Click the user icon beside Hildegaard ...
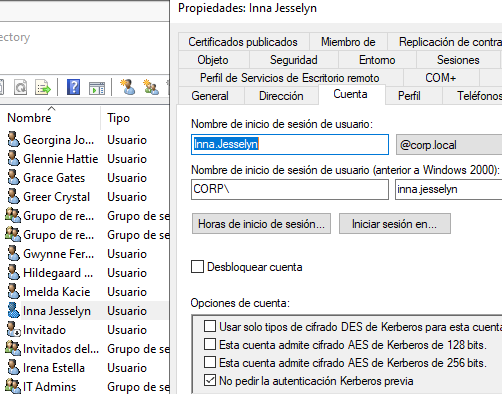The width and height of the screenshot is (502, 394). coord(13,272)
